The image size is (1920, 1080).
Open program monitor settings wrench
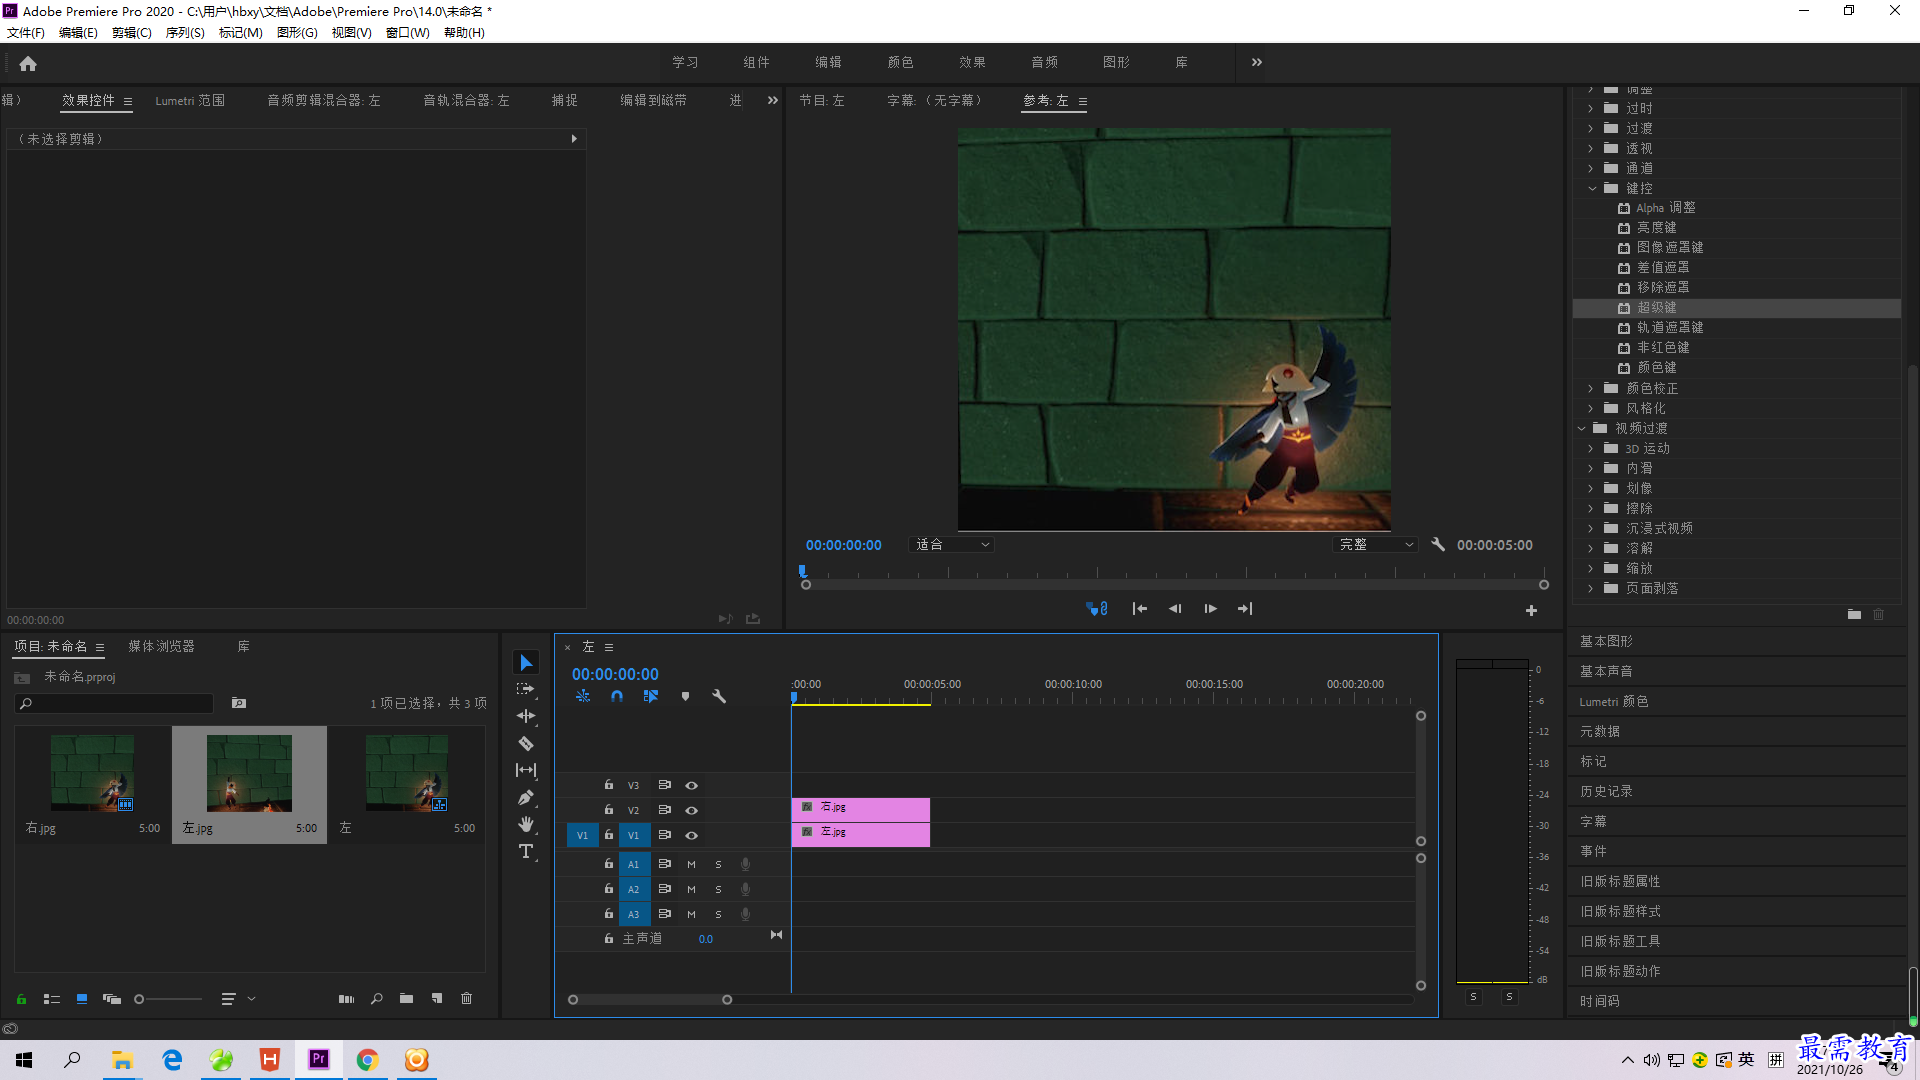point(1438,545)
